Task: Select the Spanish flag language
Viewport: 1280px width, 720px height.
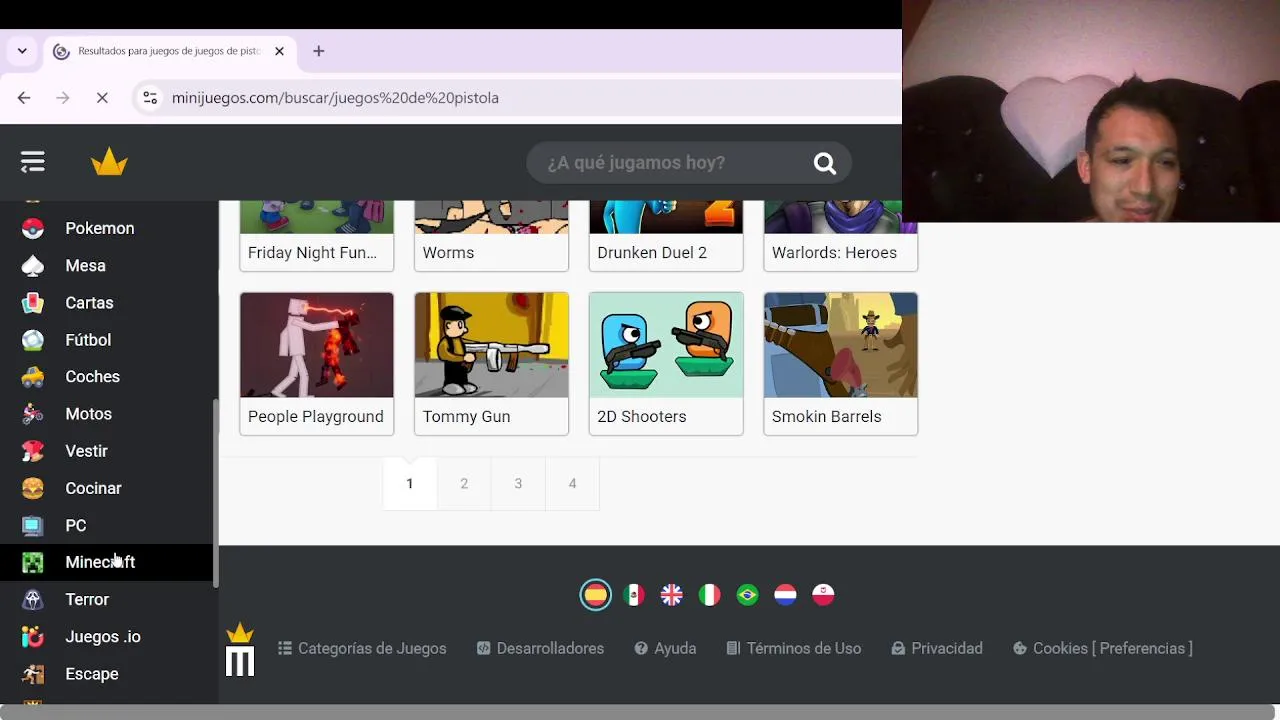Action: coord(595,595)
